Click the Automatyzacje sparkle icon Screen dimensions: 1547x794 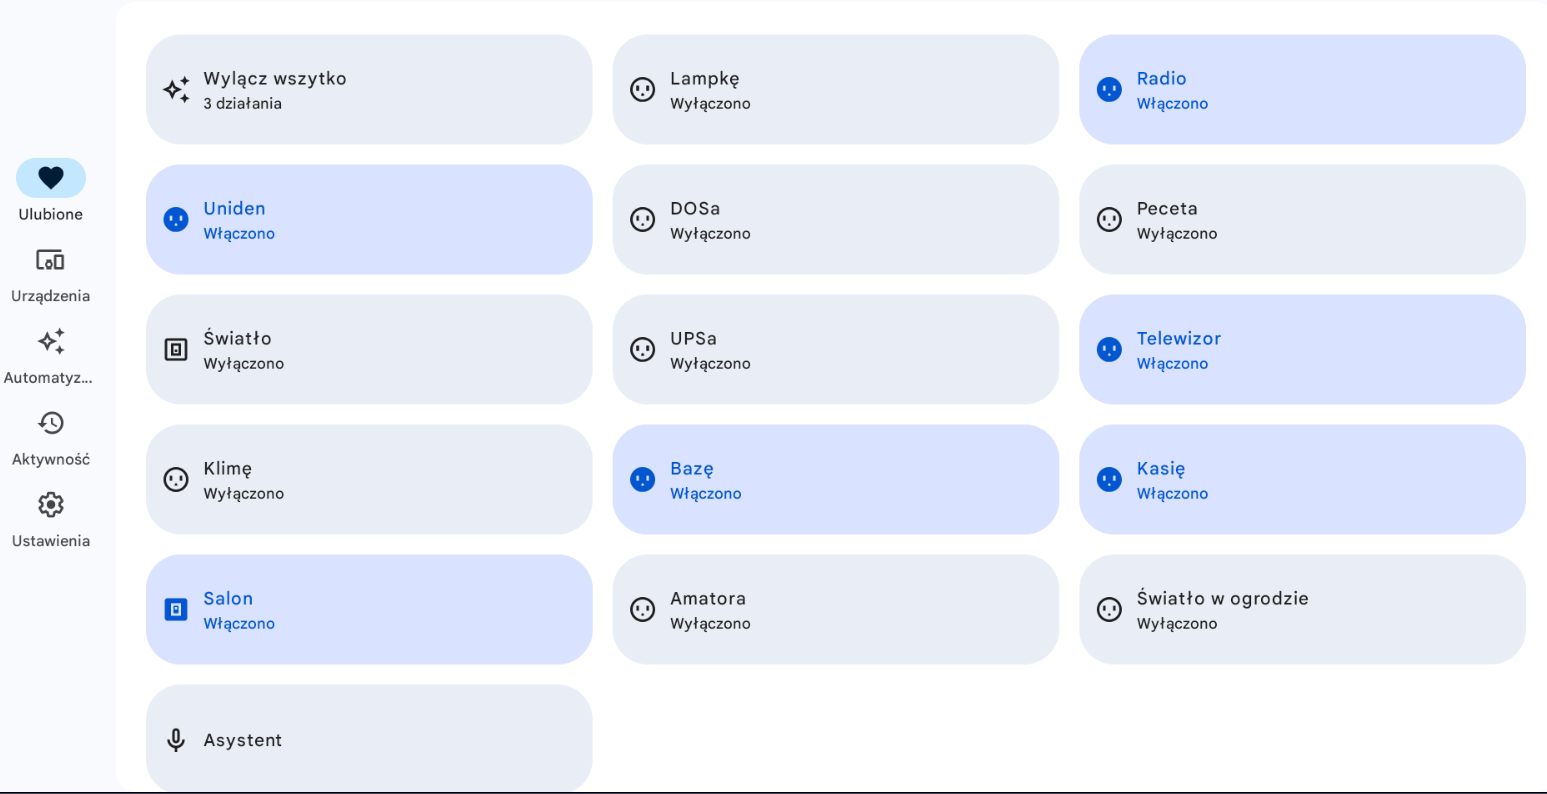pyautogui.click(x=51, y=341)
